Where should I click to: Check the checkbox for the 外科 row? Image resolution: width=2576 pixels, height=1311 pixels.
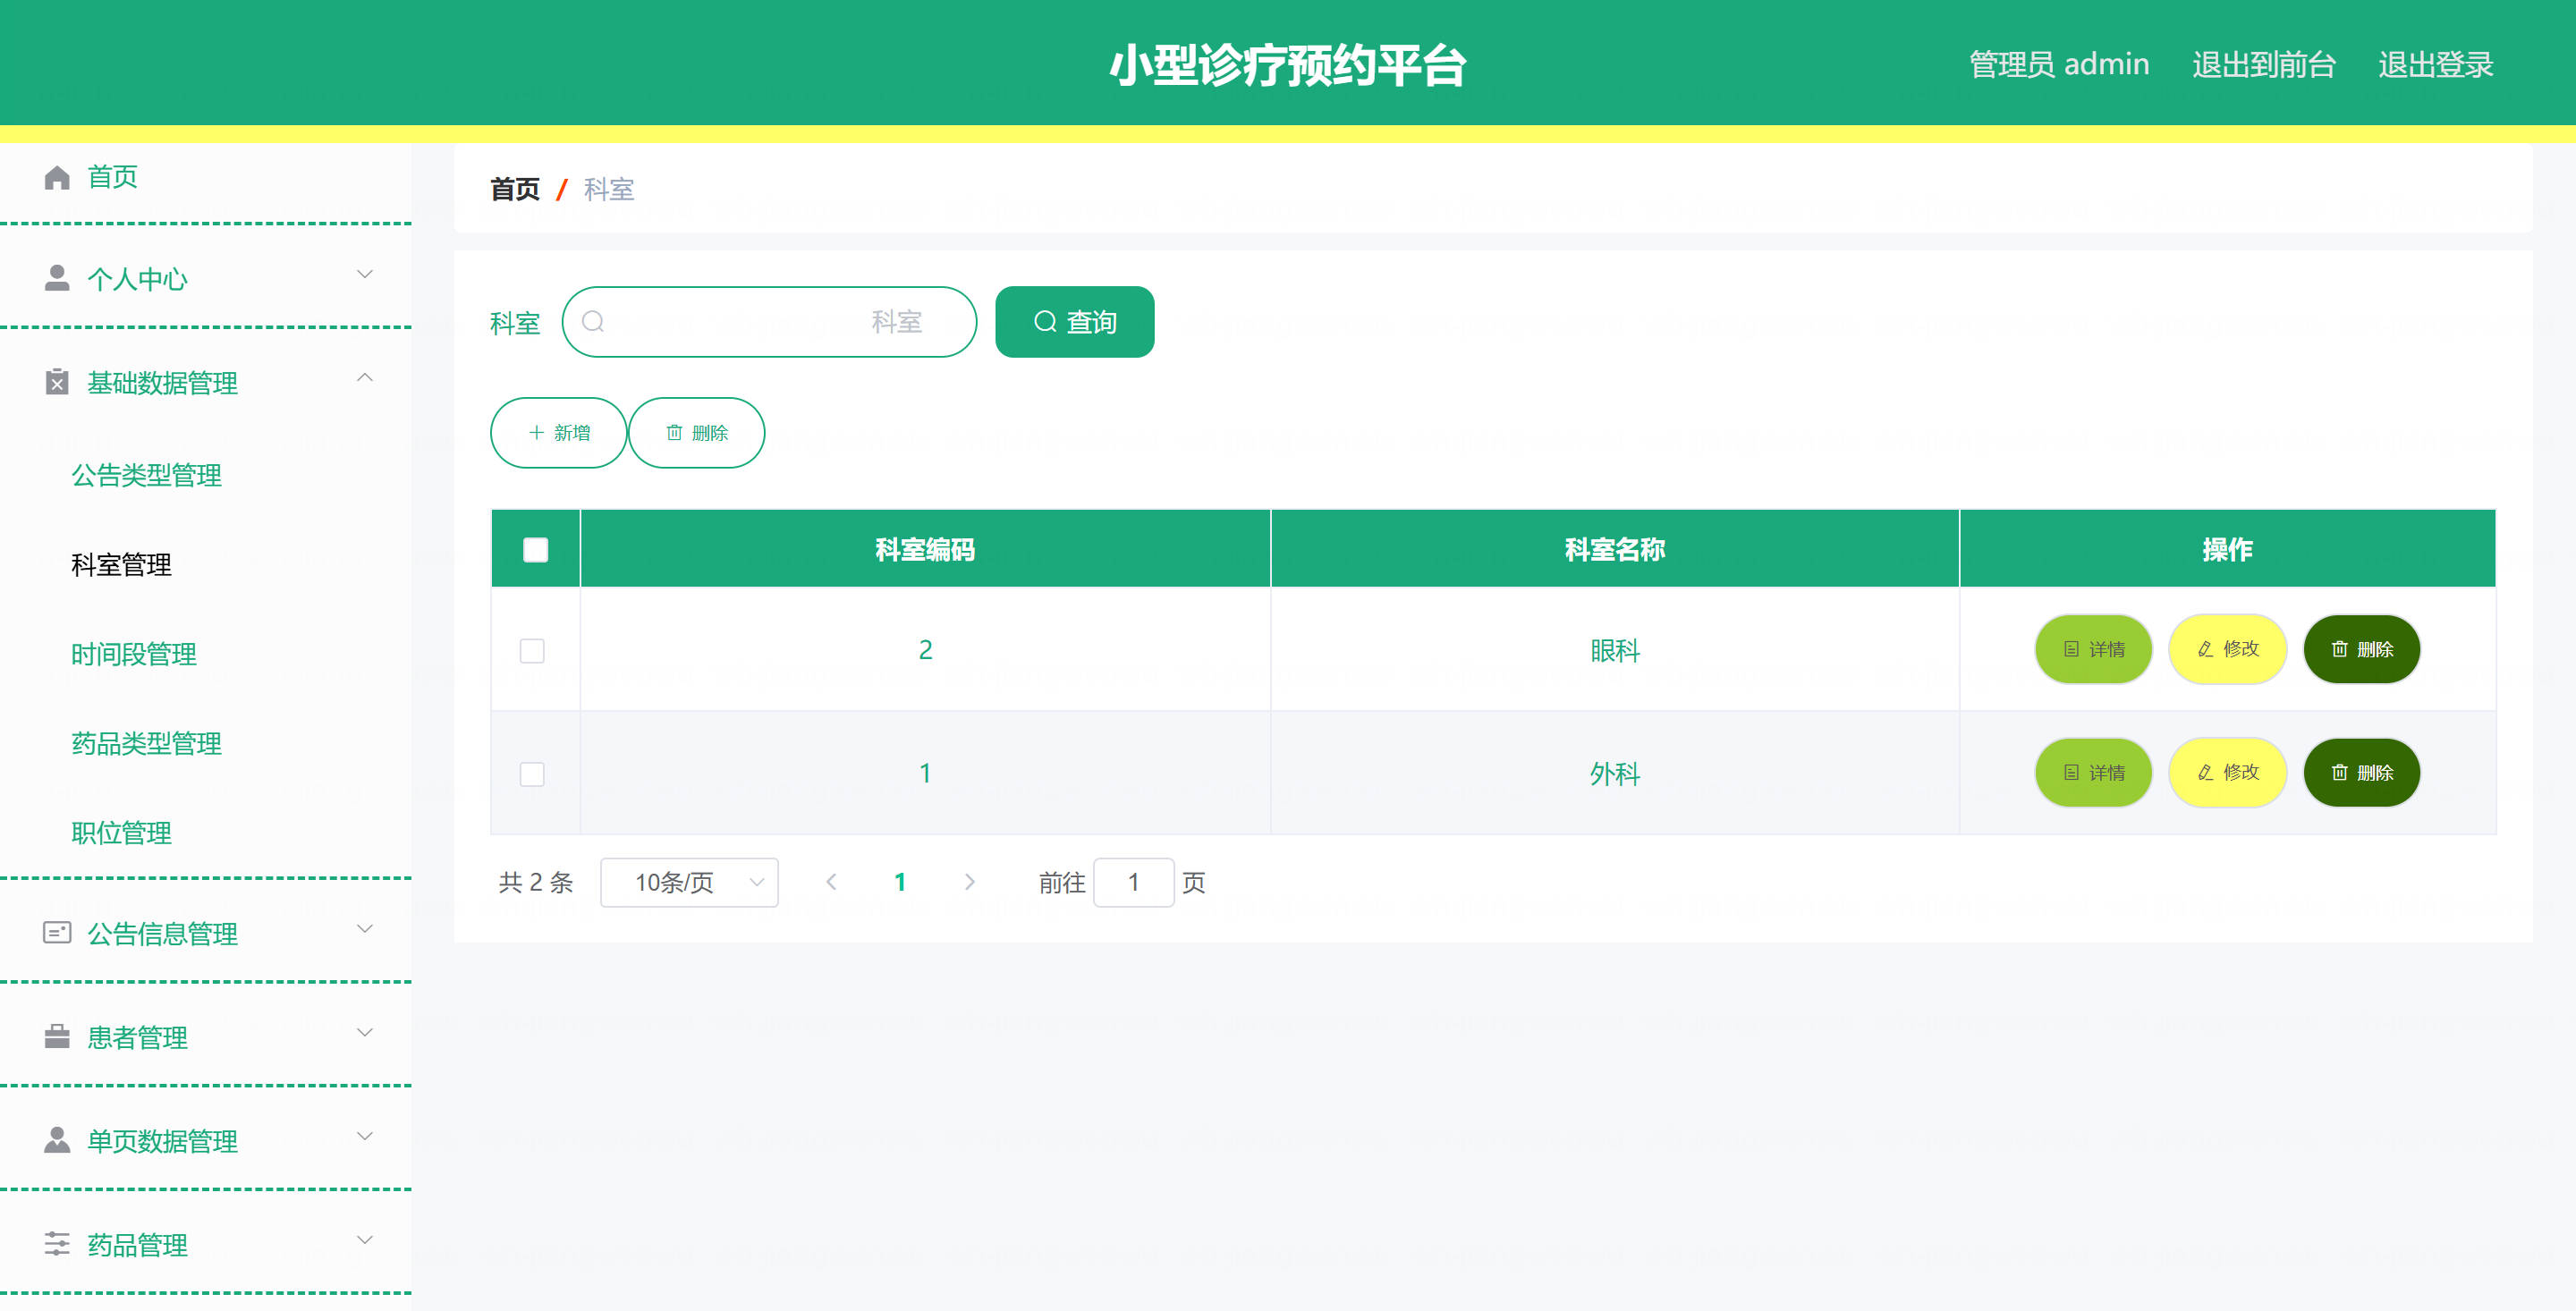532,774
